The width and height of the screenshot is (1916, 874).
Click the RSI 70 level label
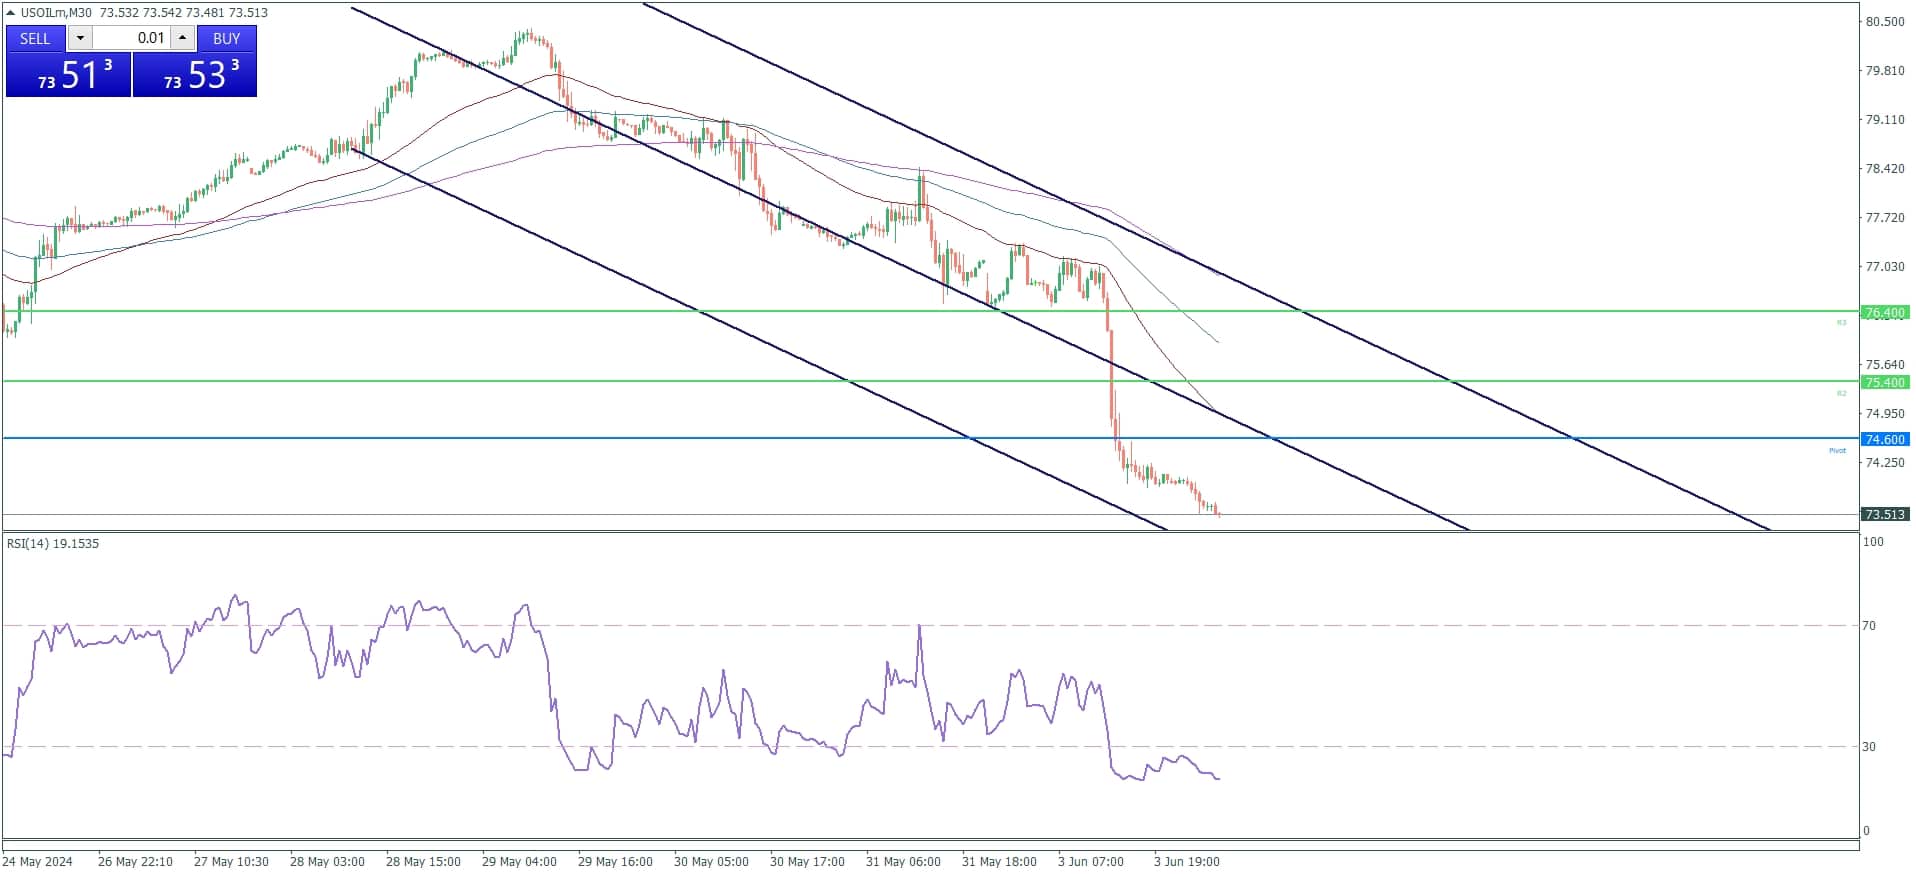coord(1868,626)
